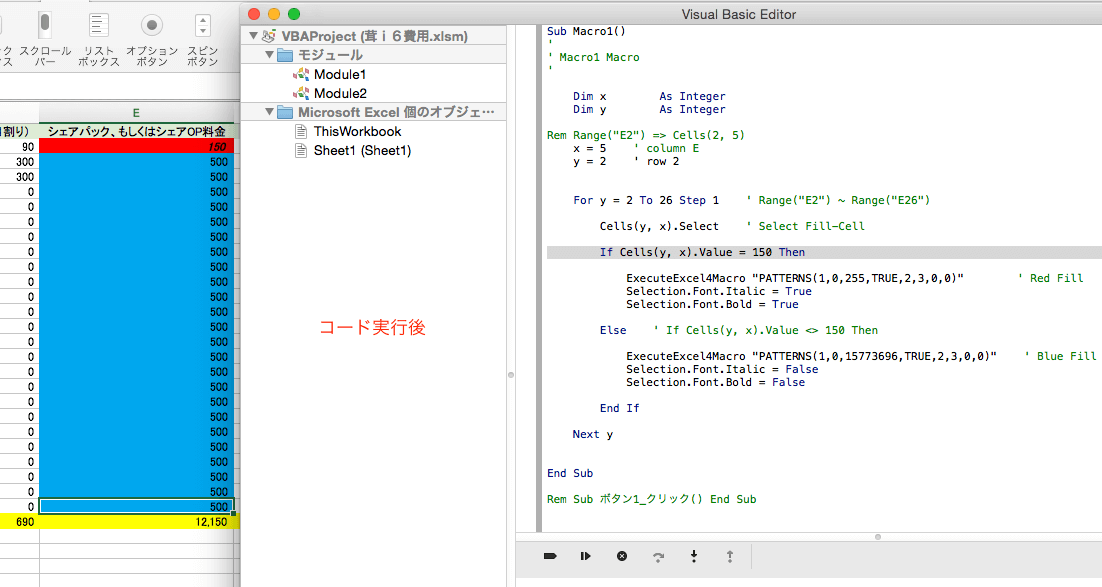This screenshot has width=1102, height=587.
Task: Stop macro with the circled X icon
Action: point(622,556)
